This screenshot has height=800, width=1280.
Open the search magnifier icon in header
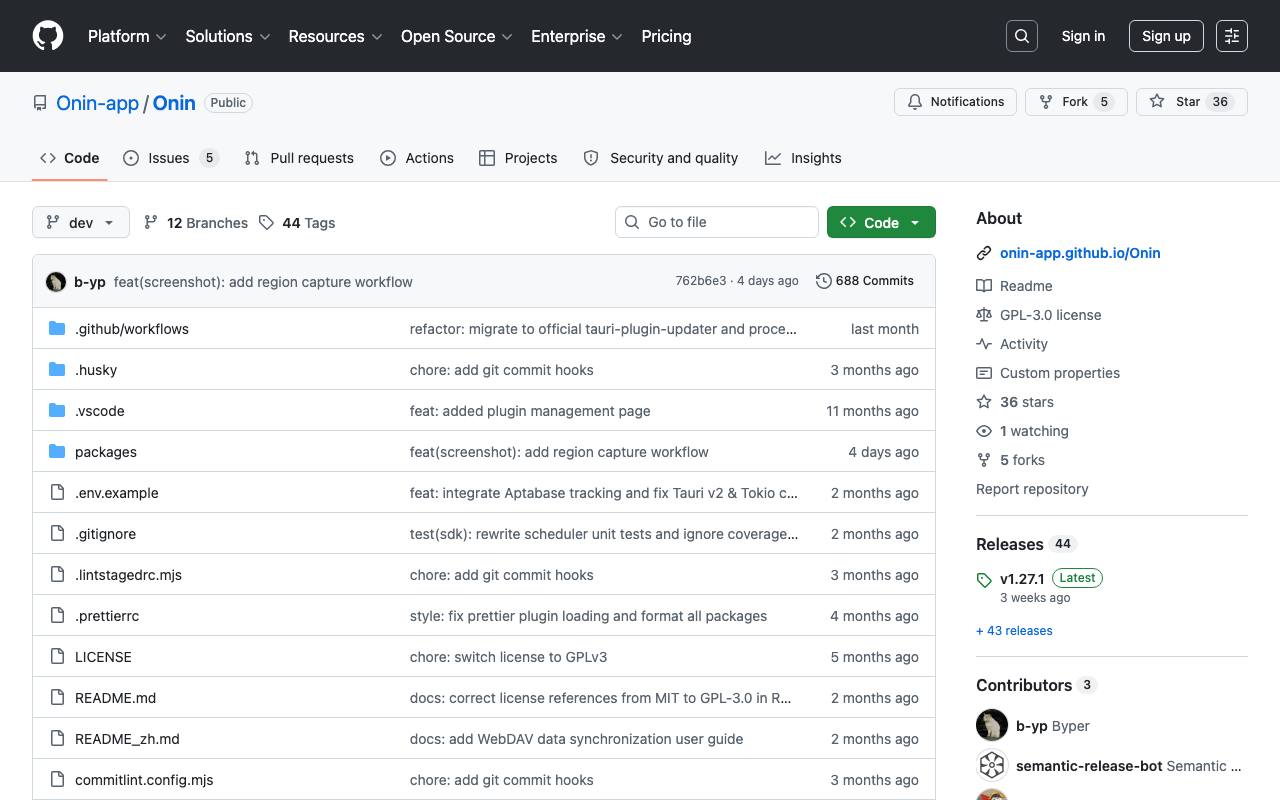[x=1022, y=36]
